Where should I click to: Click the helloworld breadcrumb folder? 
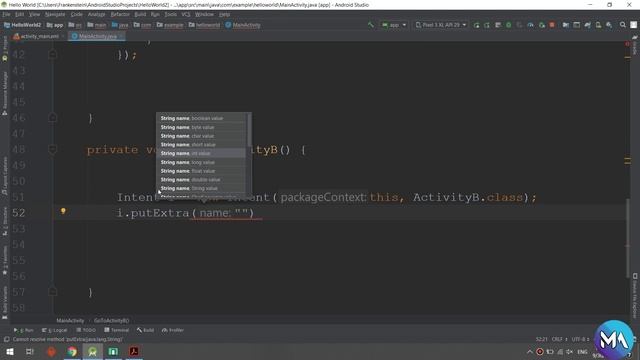click(x=204, y=25)
